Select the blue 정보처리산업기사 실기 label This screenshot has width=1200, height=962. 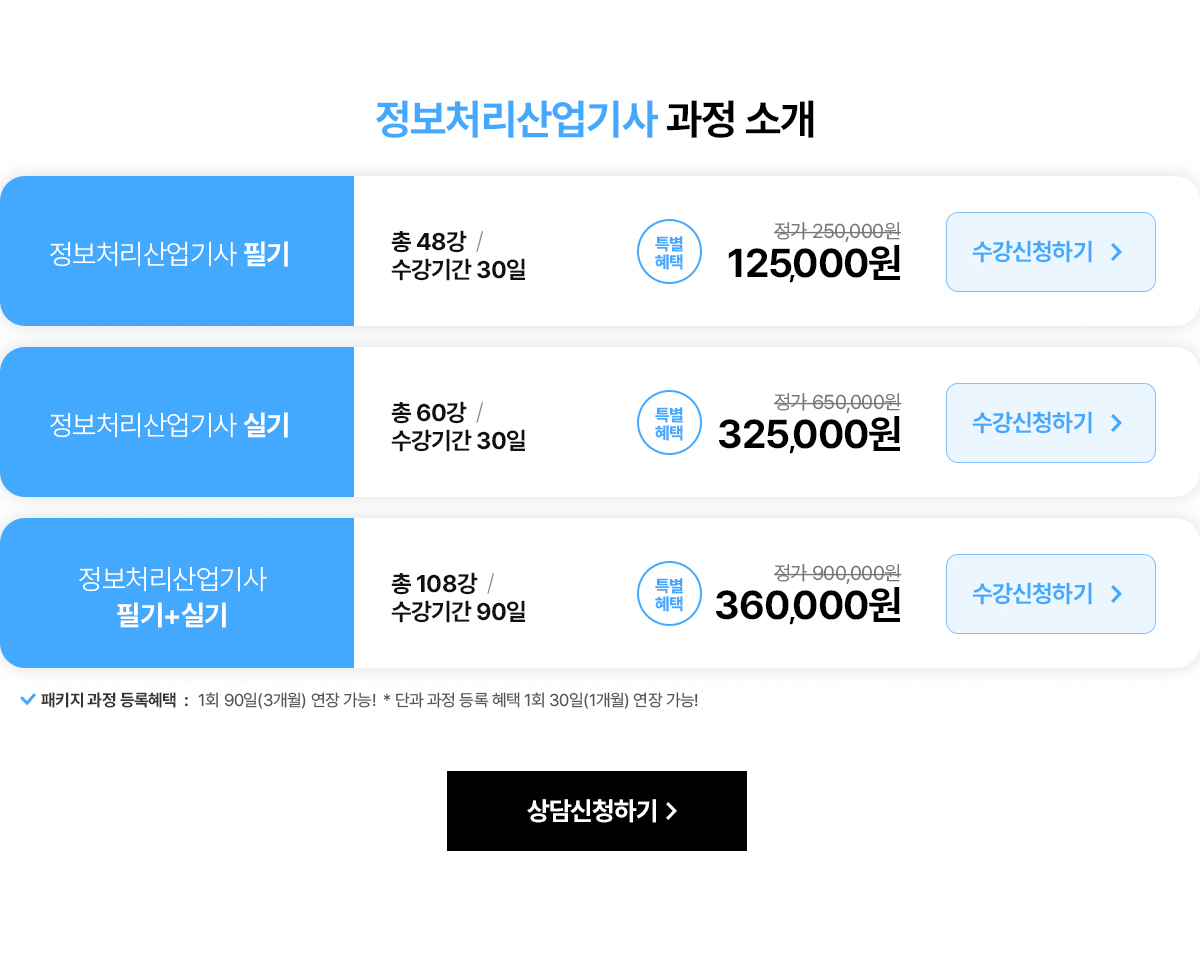(x=170, y=425)
